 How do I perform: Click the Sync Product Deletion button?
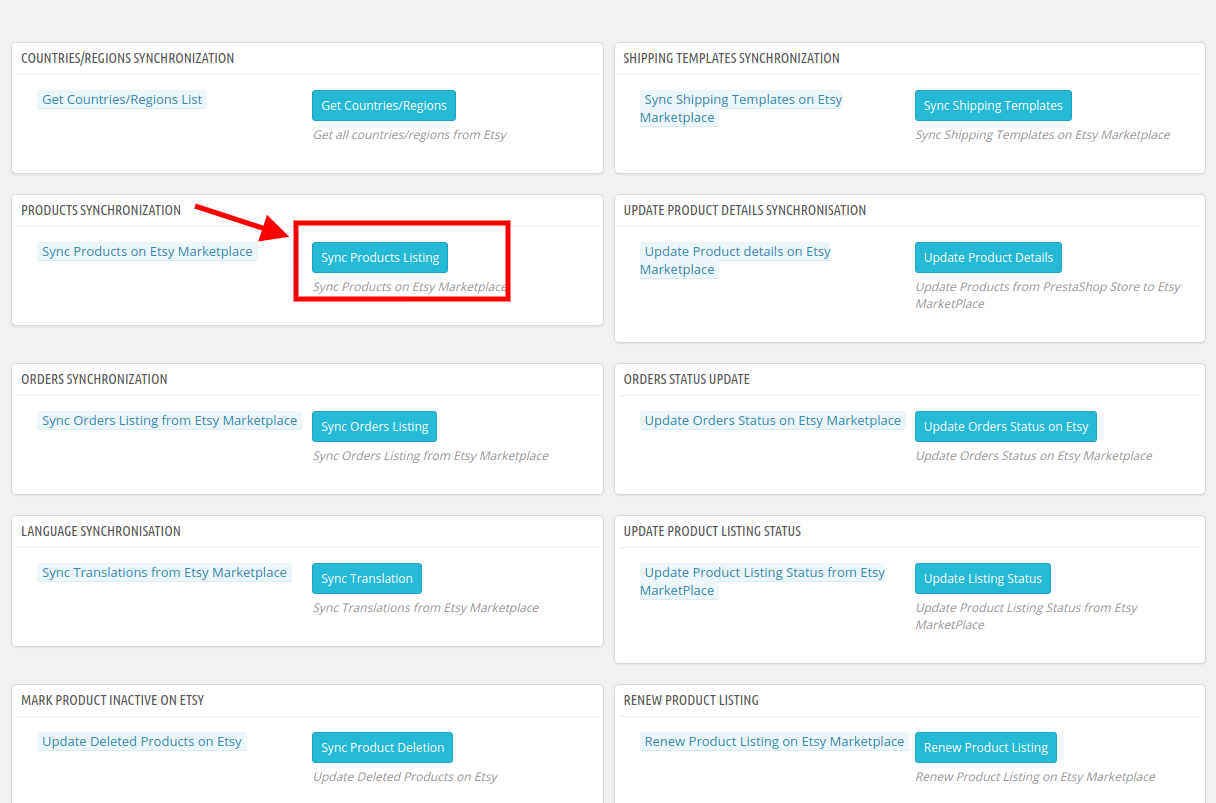(x=382, y=748)
